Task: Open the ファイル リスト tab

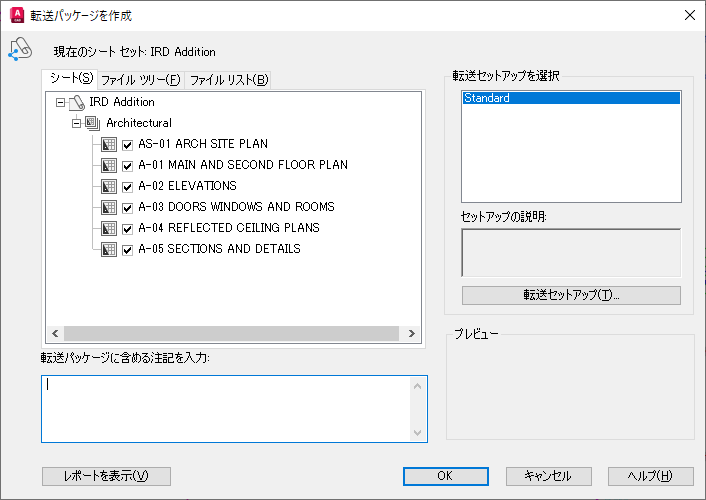Action: point(228,80)
